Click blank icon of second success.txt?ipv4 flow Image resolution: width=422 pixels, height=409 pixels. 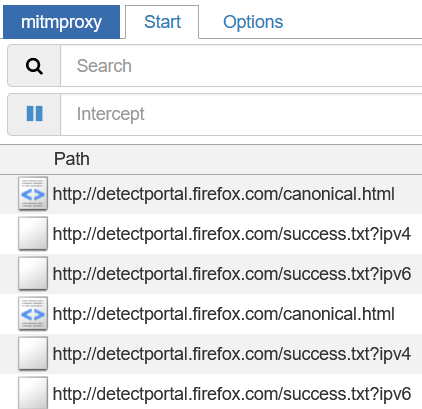tap(33, 354)
